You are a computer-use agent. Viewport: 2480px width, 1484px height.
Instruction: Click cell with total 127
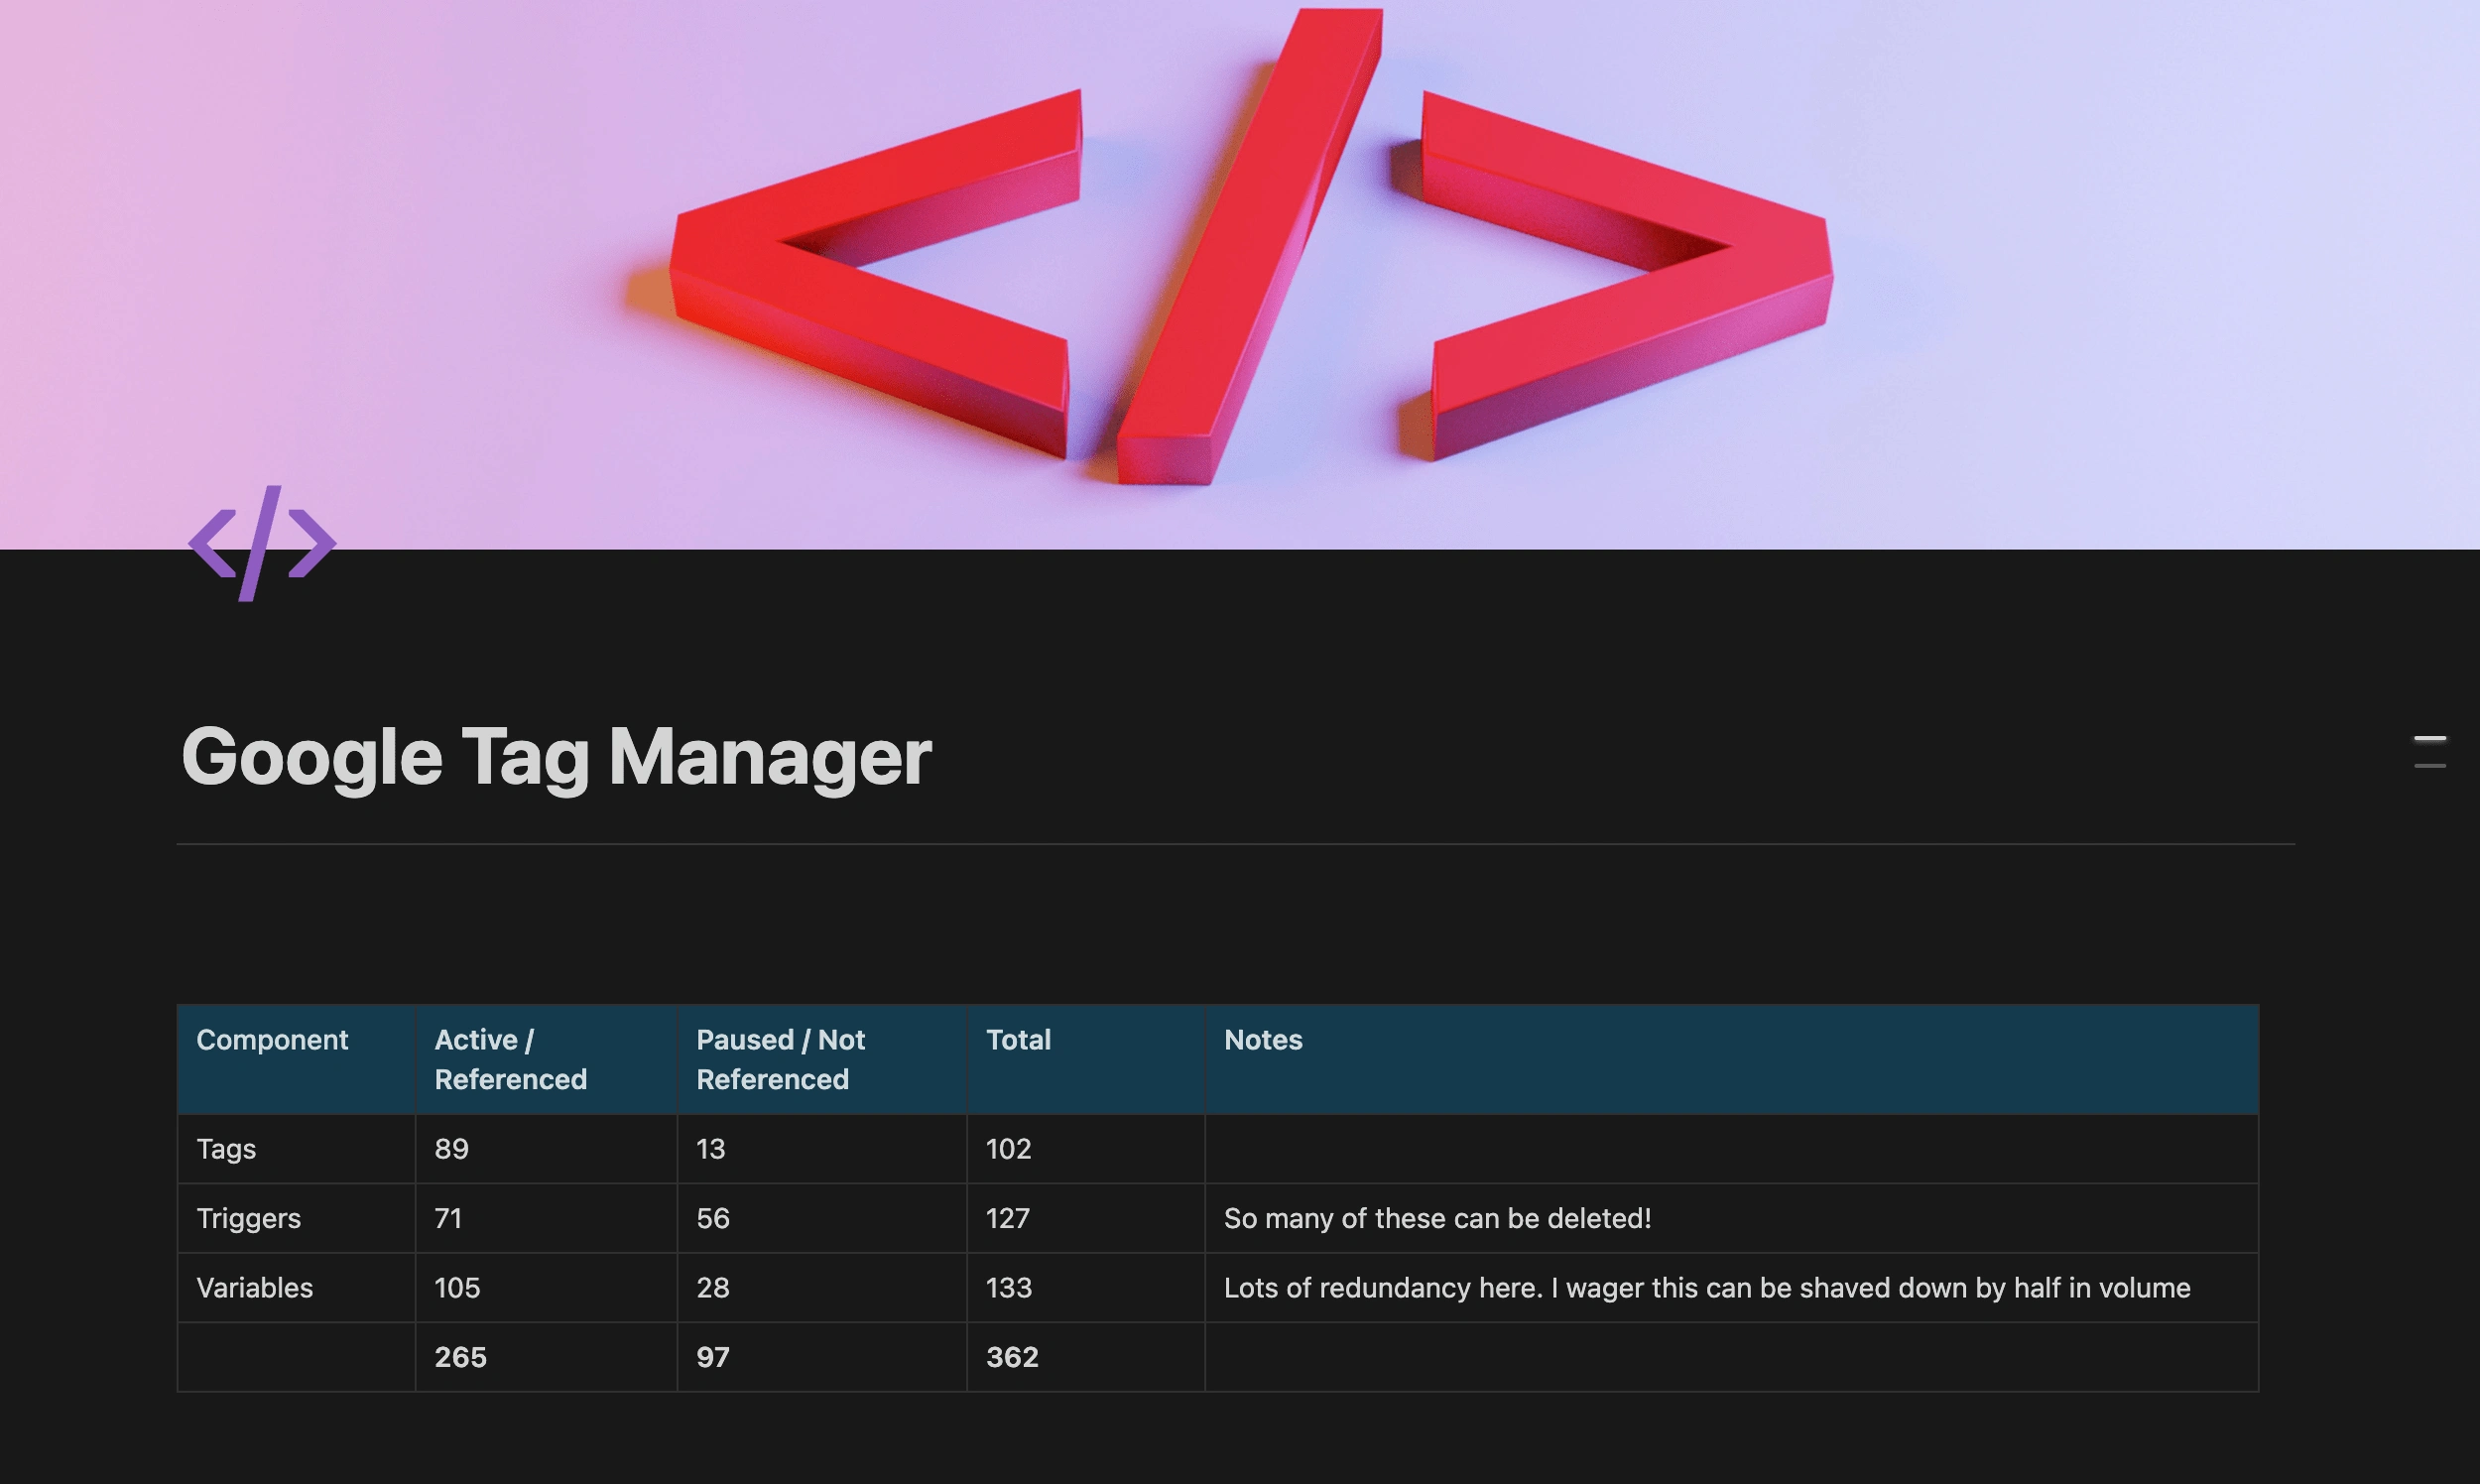point(1086,1218)
